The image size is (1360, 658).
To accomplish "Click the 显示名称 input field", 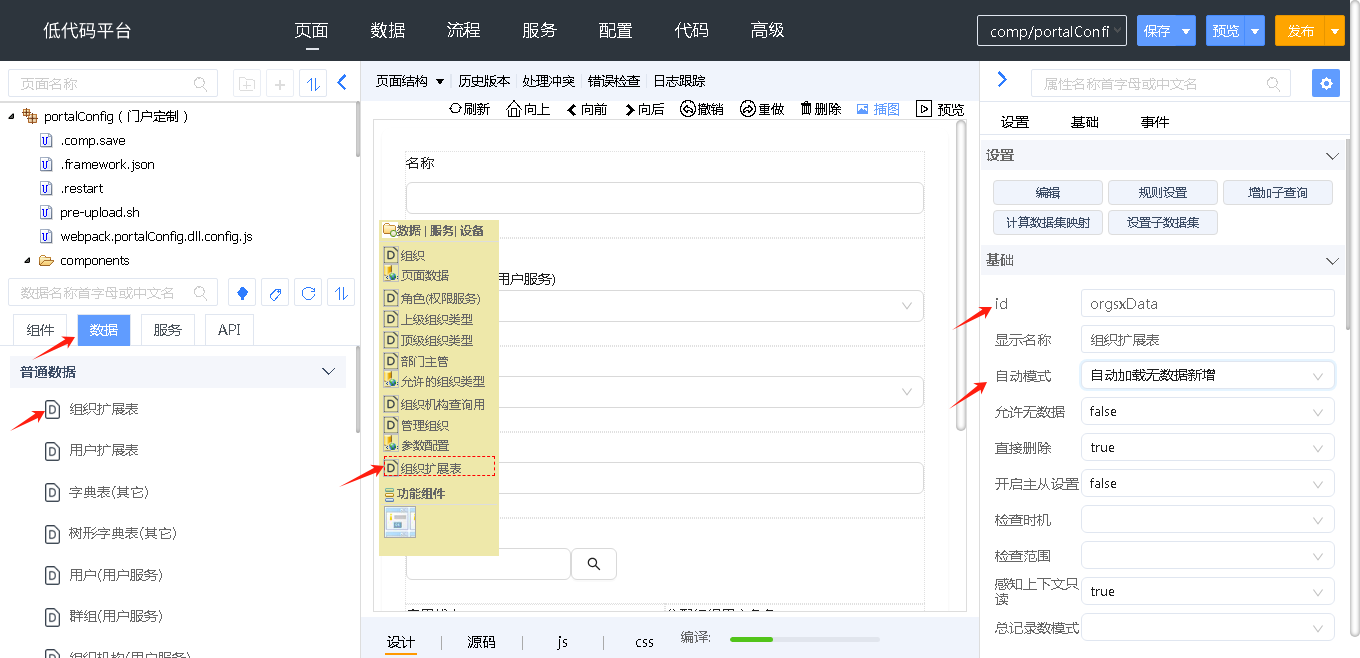I will click(x=1208, y=339).
